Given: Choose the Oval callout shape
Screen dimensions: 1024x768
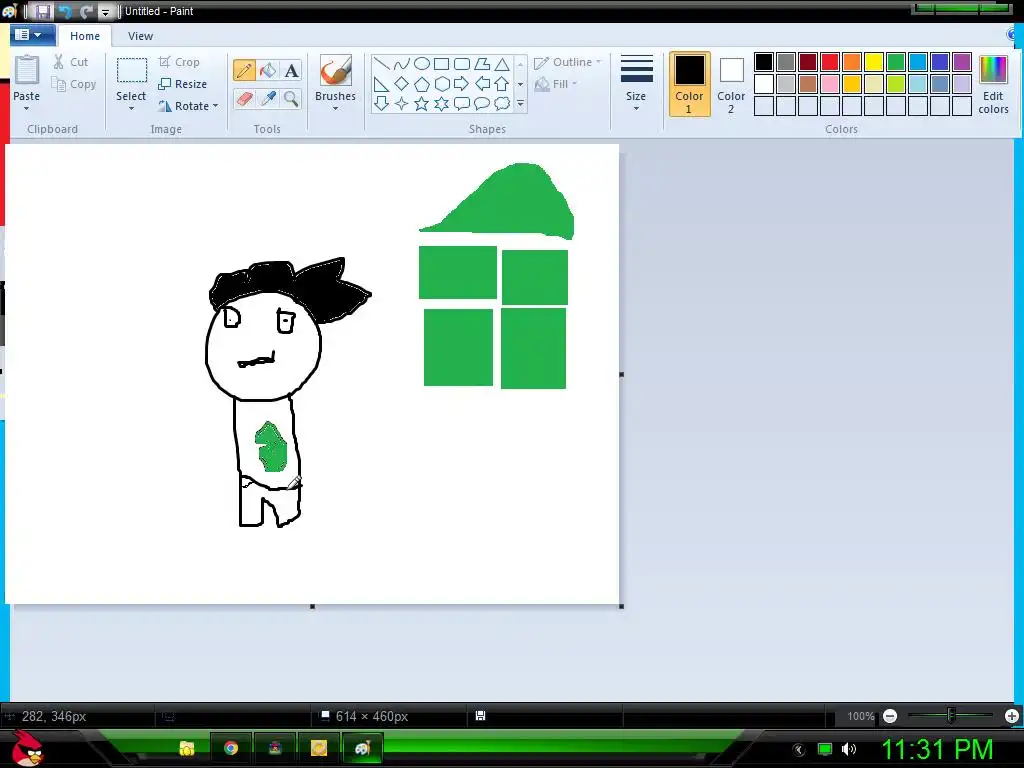Looking at the screenshot, I should pyautogui.click(x=482, y=103).
